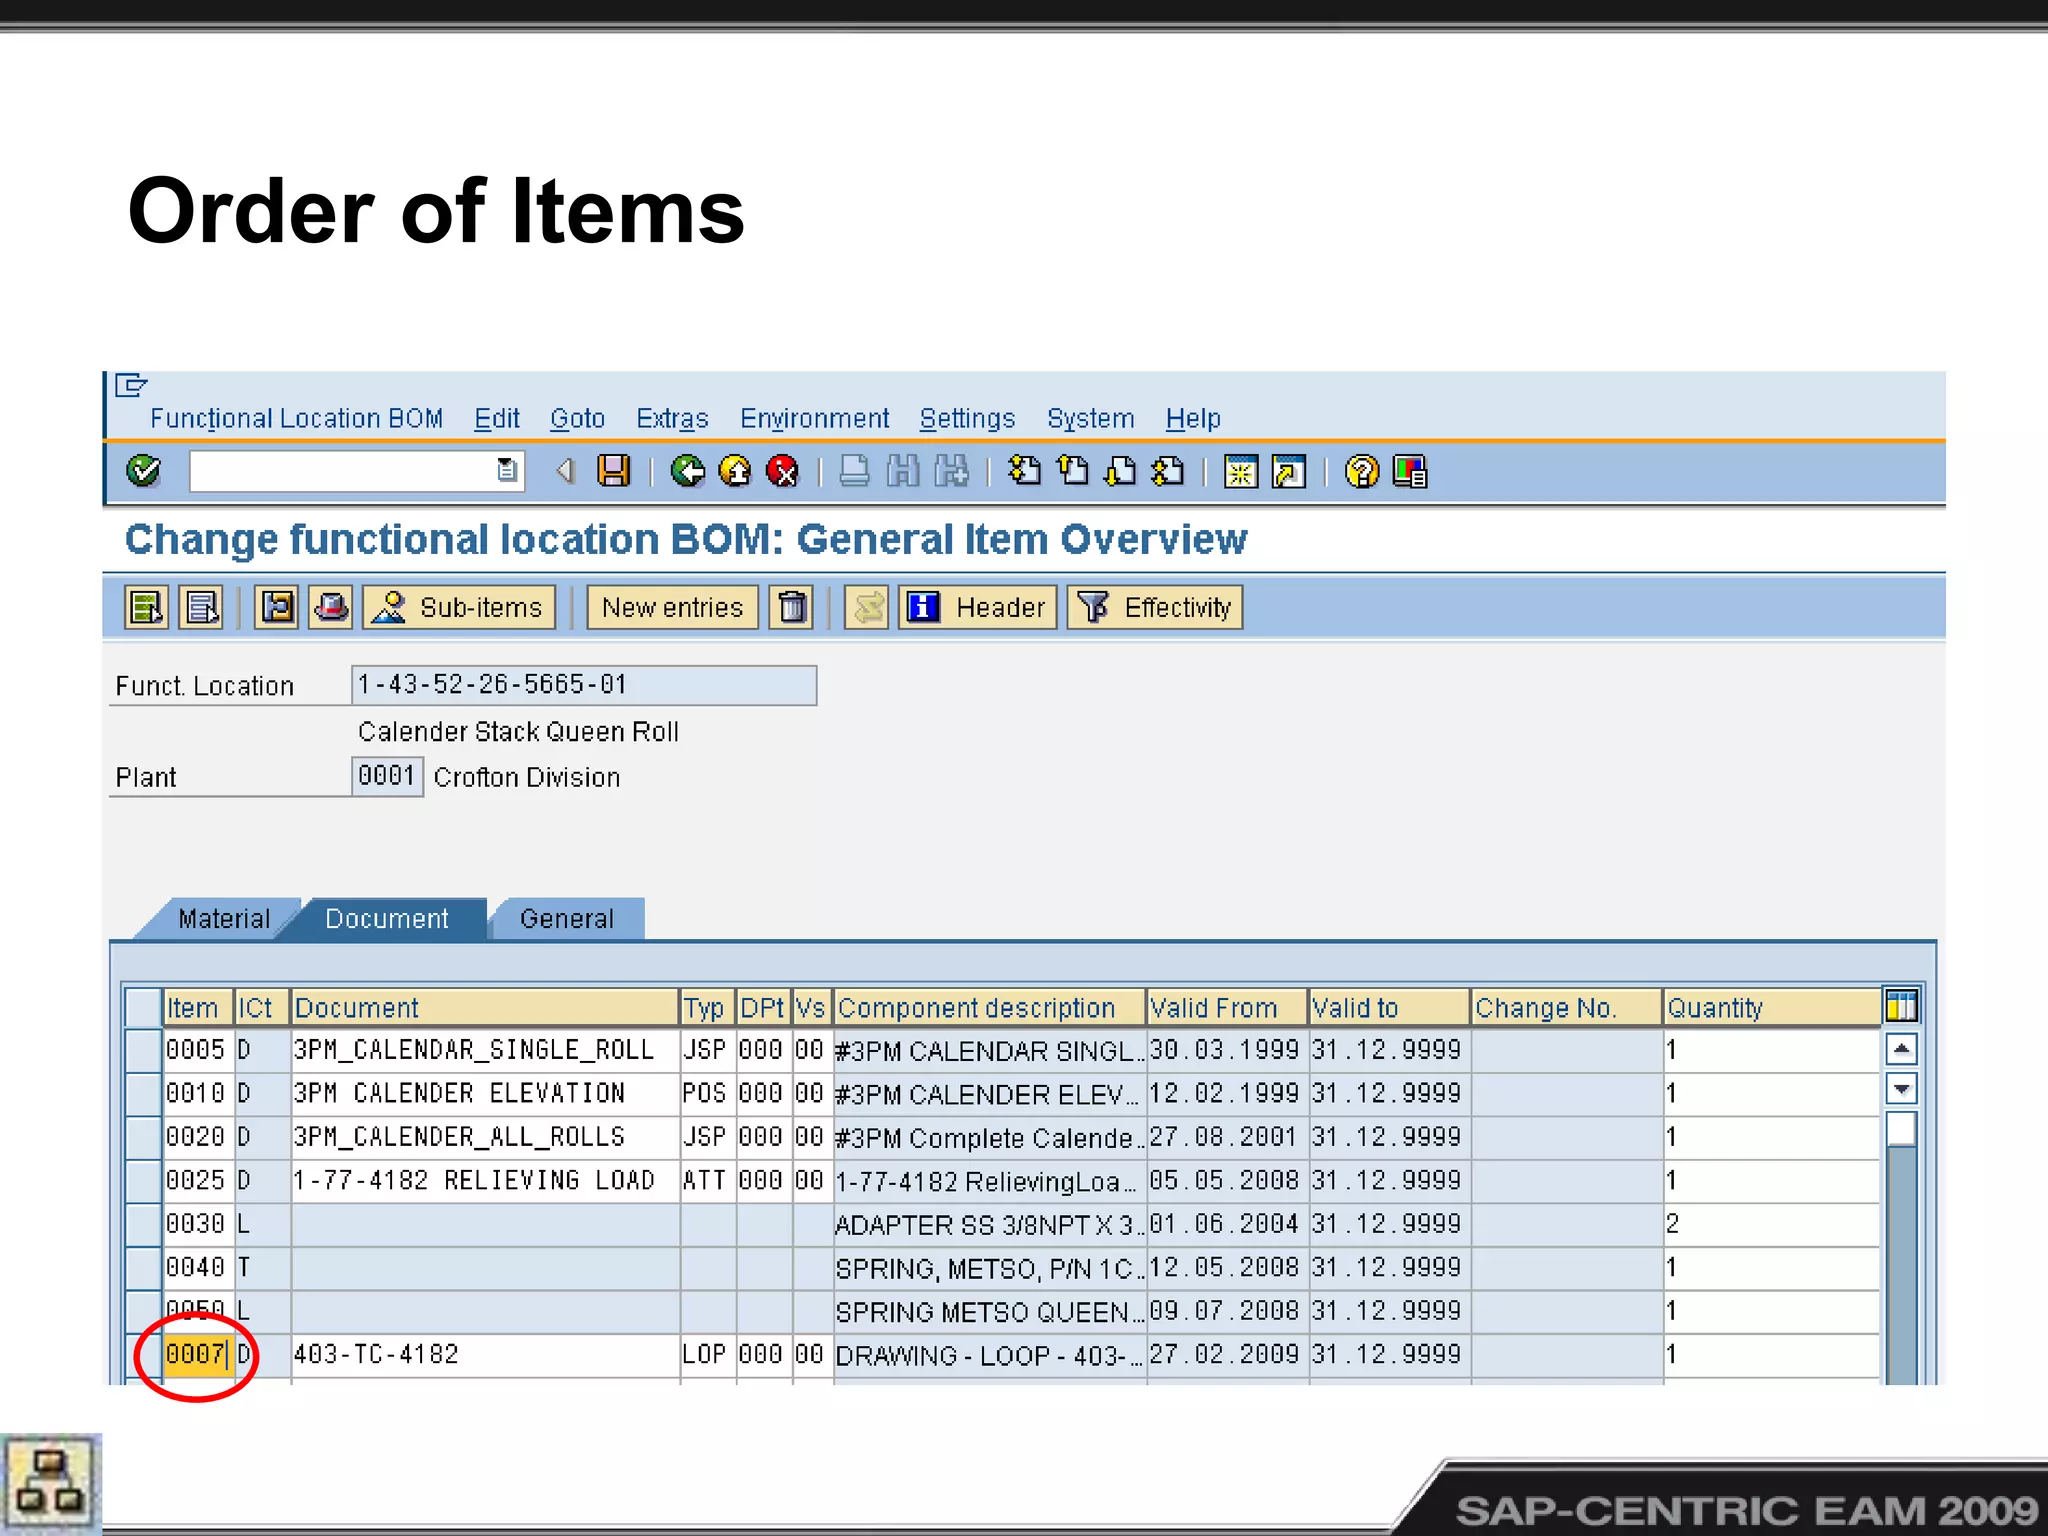2048x1536 pixels.
Task: Click the Create New Session icon
Action: point(1240,471)
